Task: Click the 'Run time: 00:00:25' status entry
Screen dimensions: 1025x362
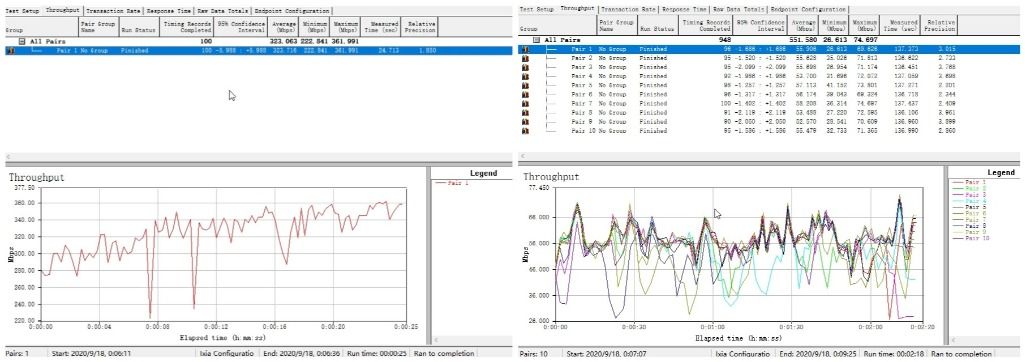Action: (378, 354)
